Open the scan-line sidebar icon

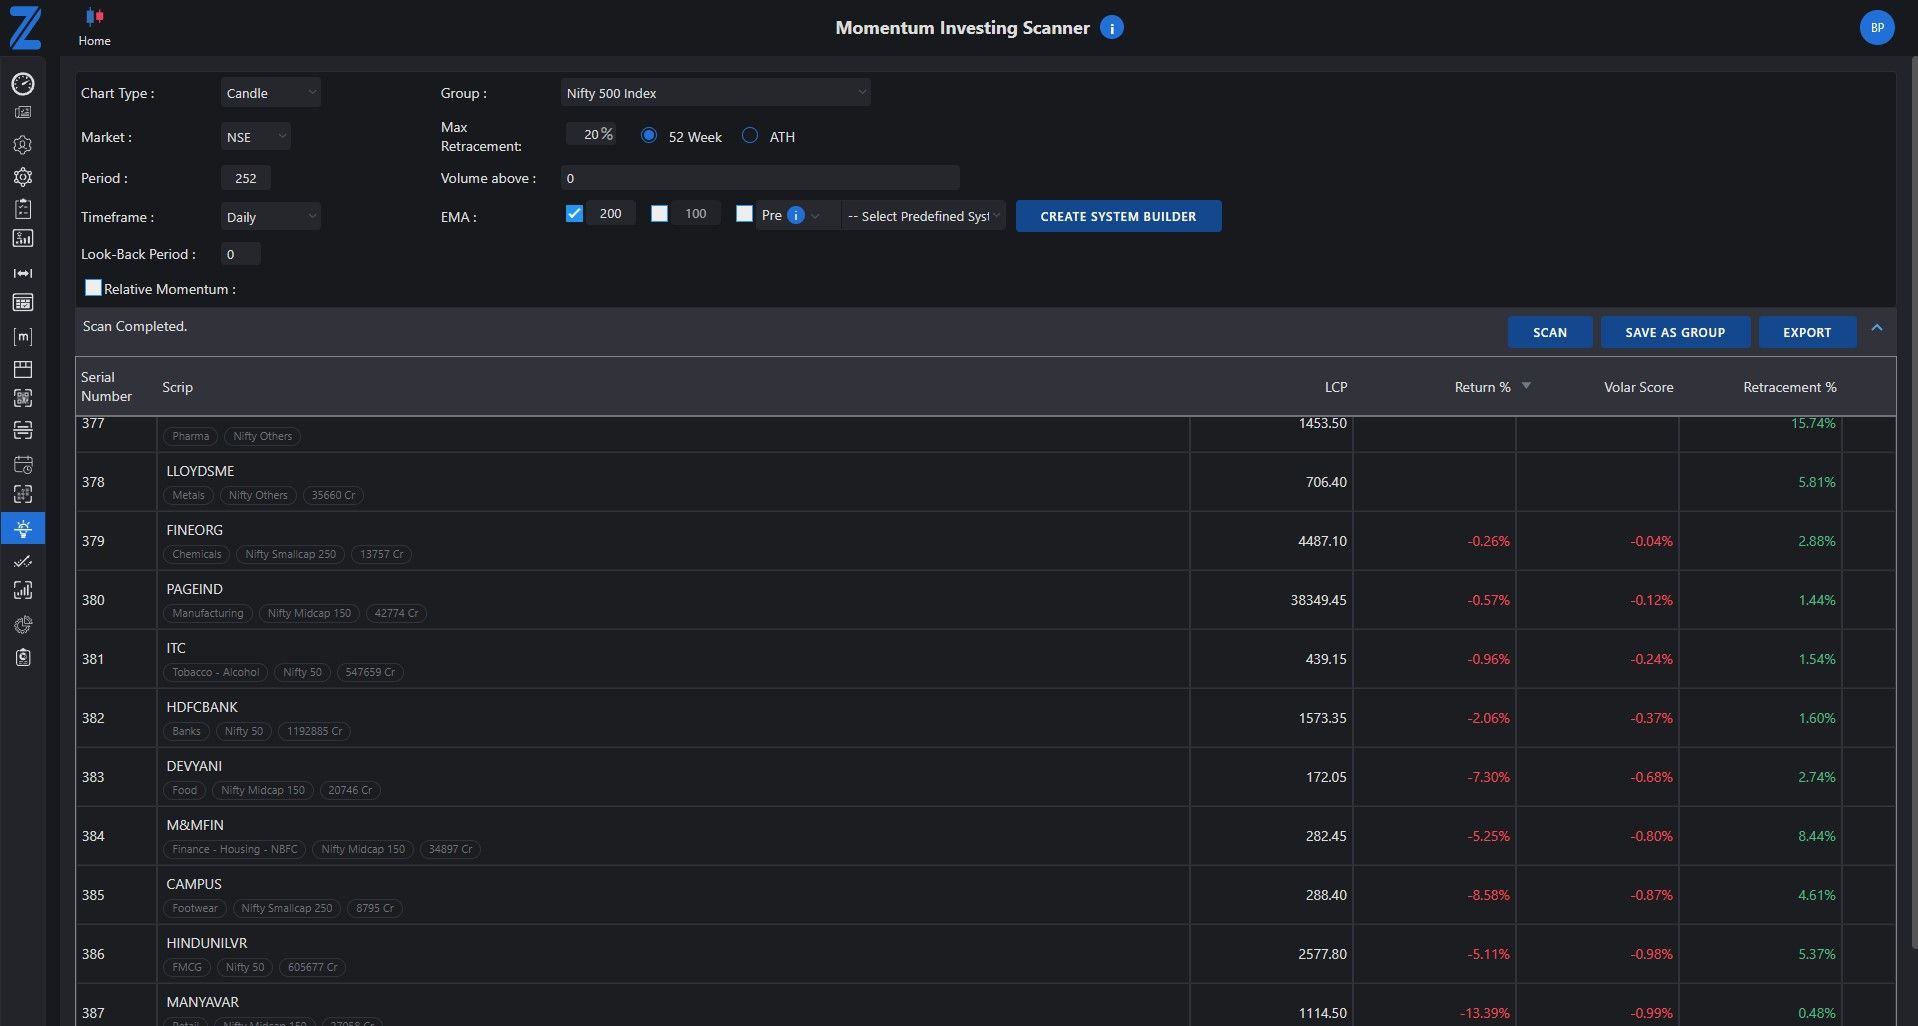23,430
